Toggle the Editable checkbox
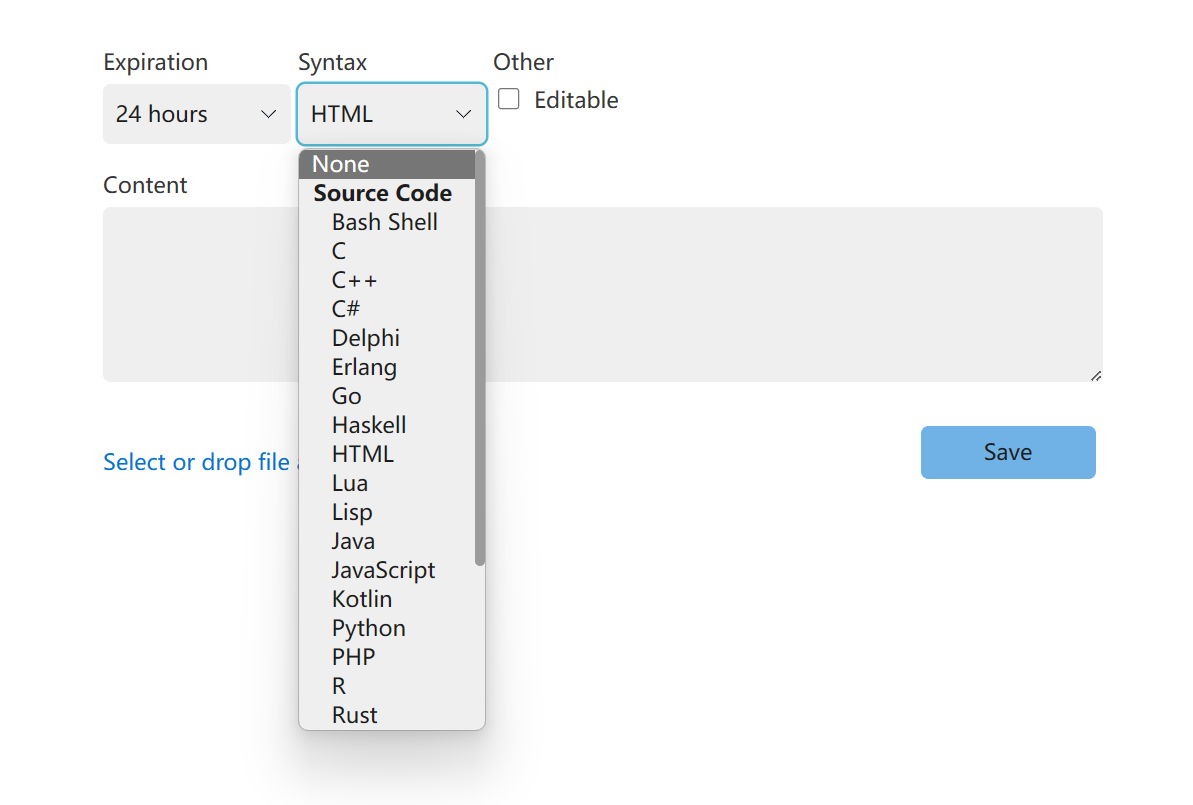This screenshot has width=1193, height=805. [x=509, y=100]
